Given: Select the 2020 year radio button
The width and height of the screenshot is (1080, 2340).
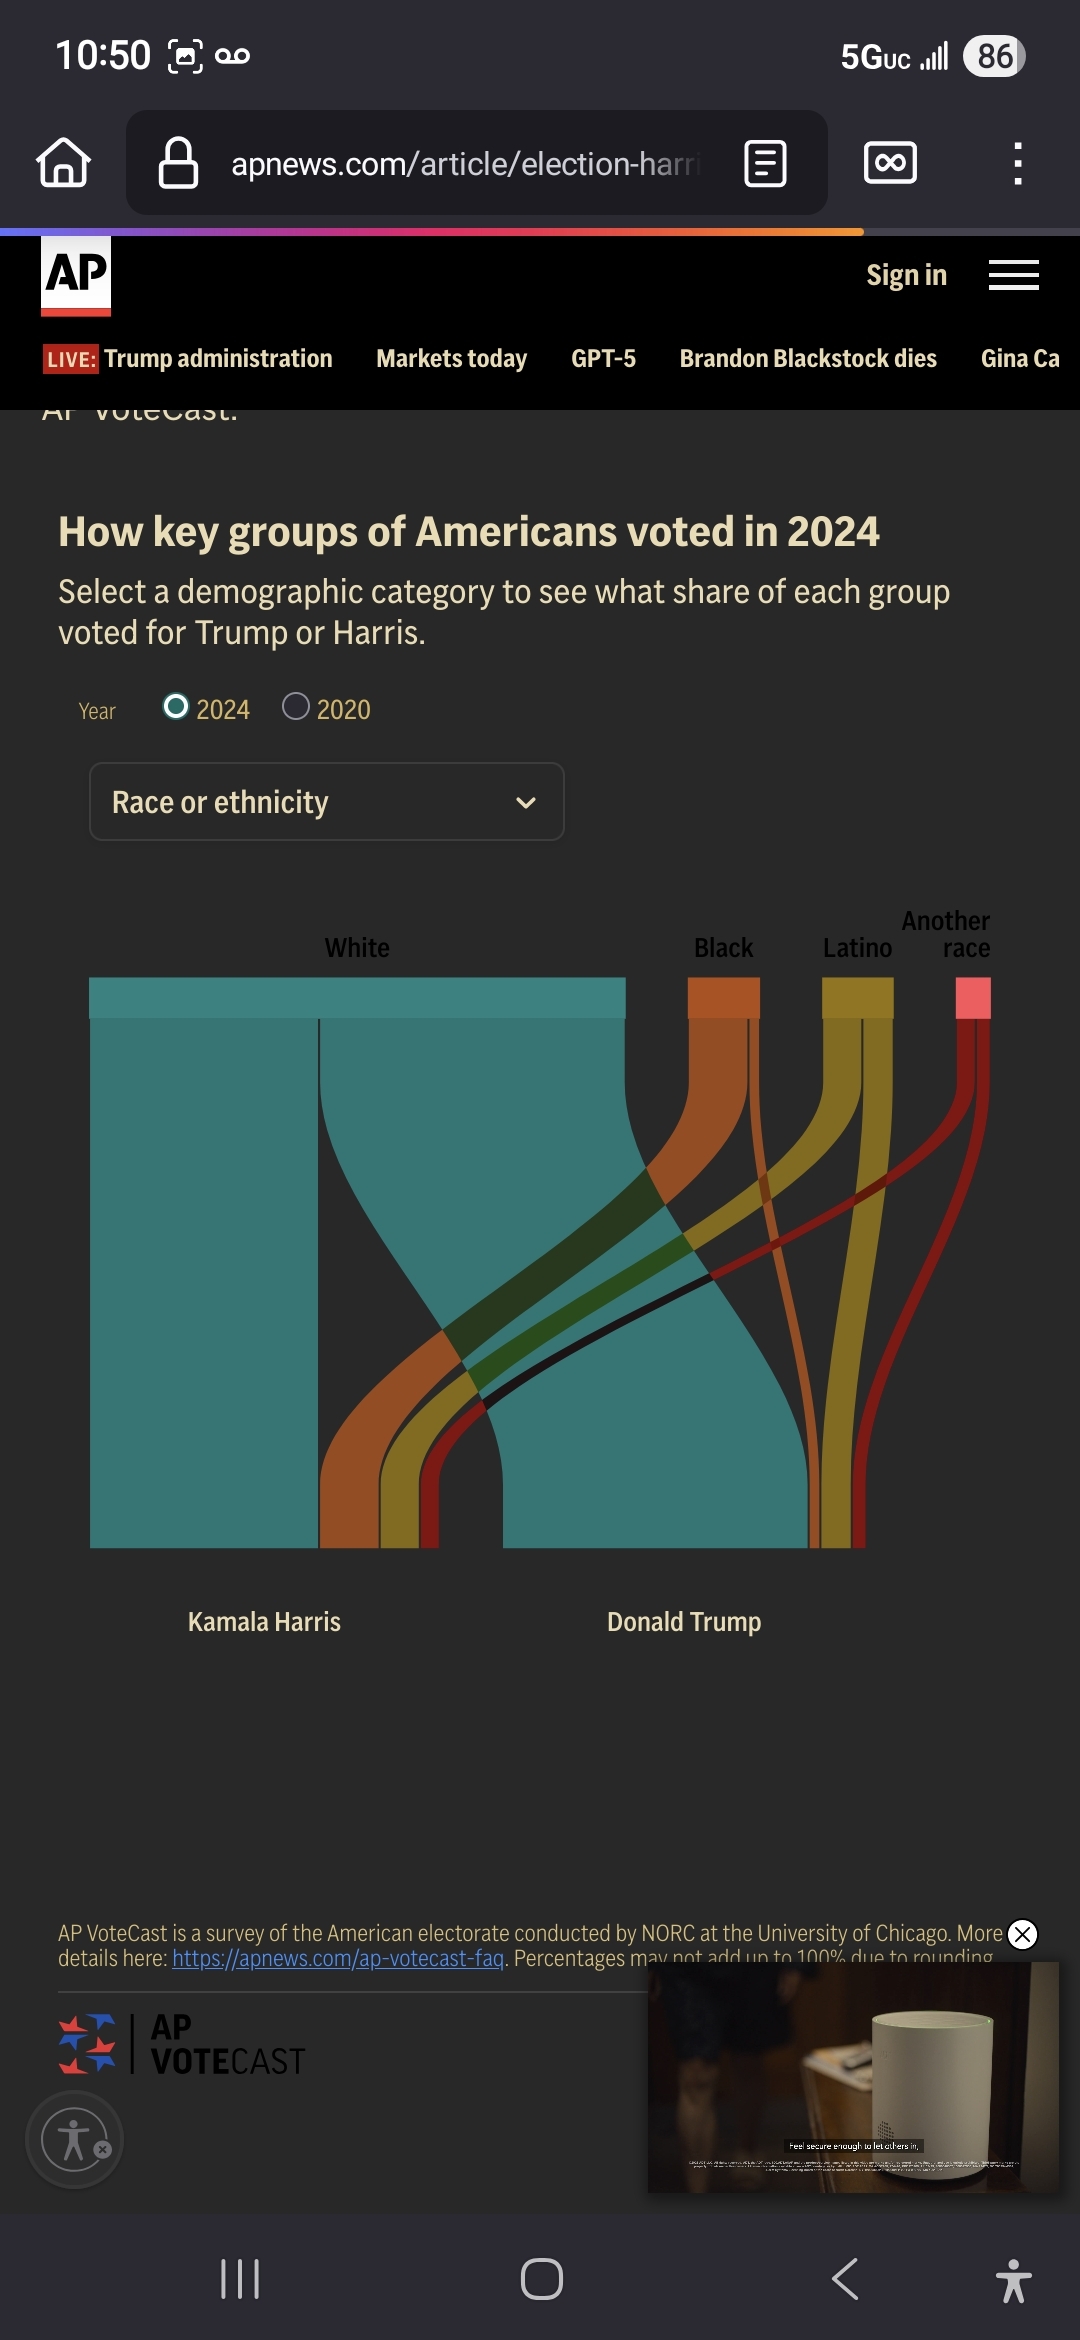Looking at the screenshot, I should (x=296, y=707).
